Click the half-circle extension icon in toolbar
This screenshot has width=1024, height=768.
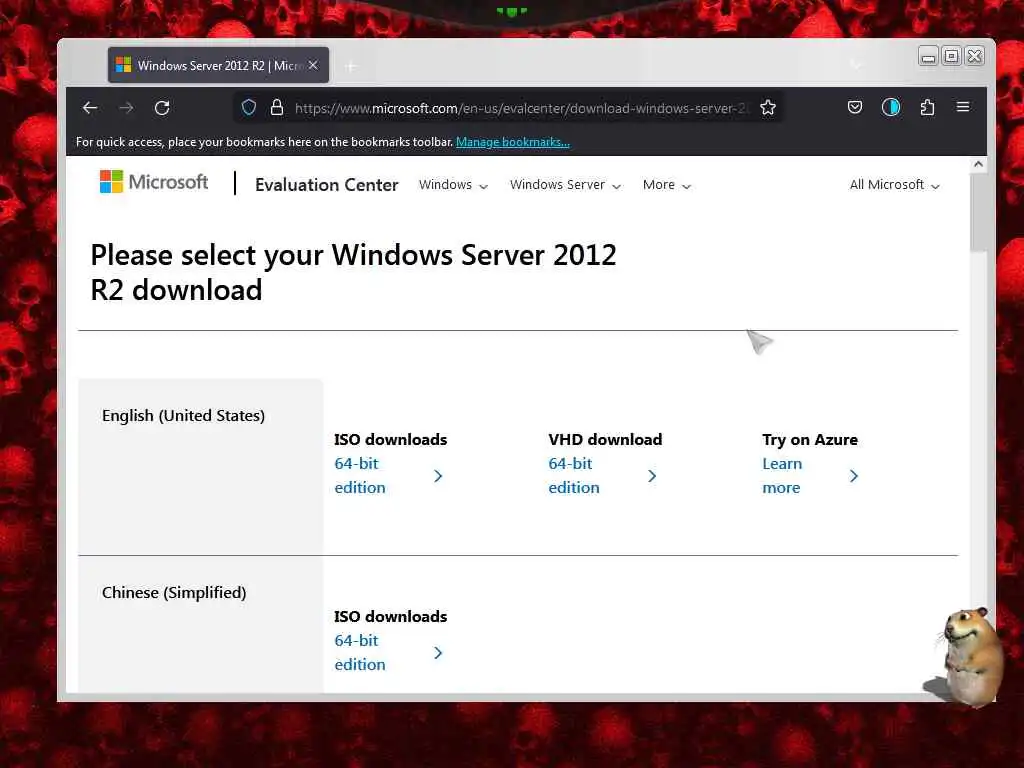[891, 107]
